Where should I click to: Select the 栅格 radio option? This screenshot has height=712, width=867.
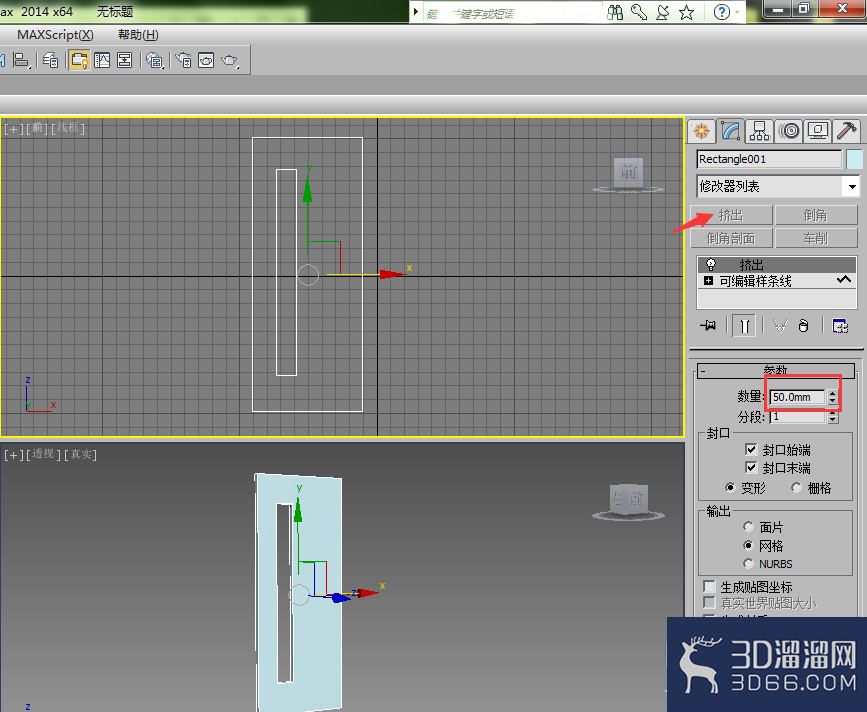796,488
